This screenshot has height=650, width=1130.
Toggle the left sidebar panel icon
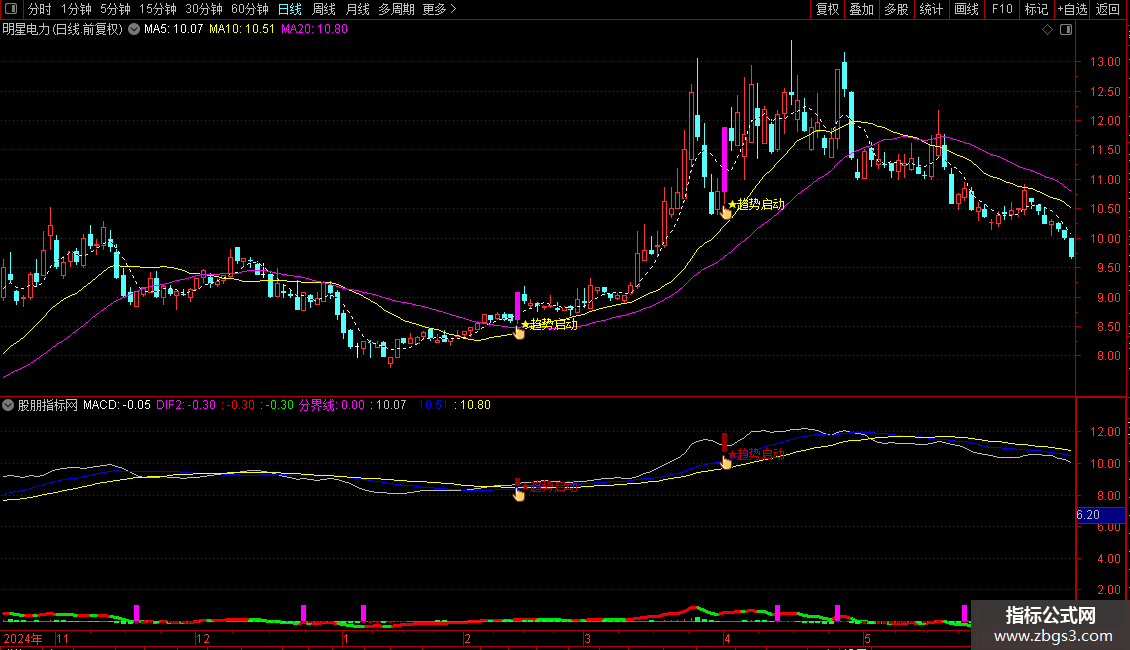coord(11,9)
